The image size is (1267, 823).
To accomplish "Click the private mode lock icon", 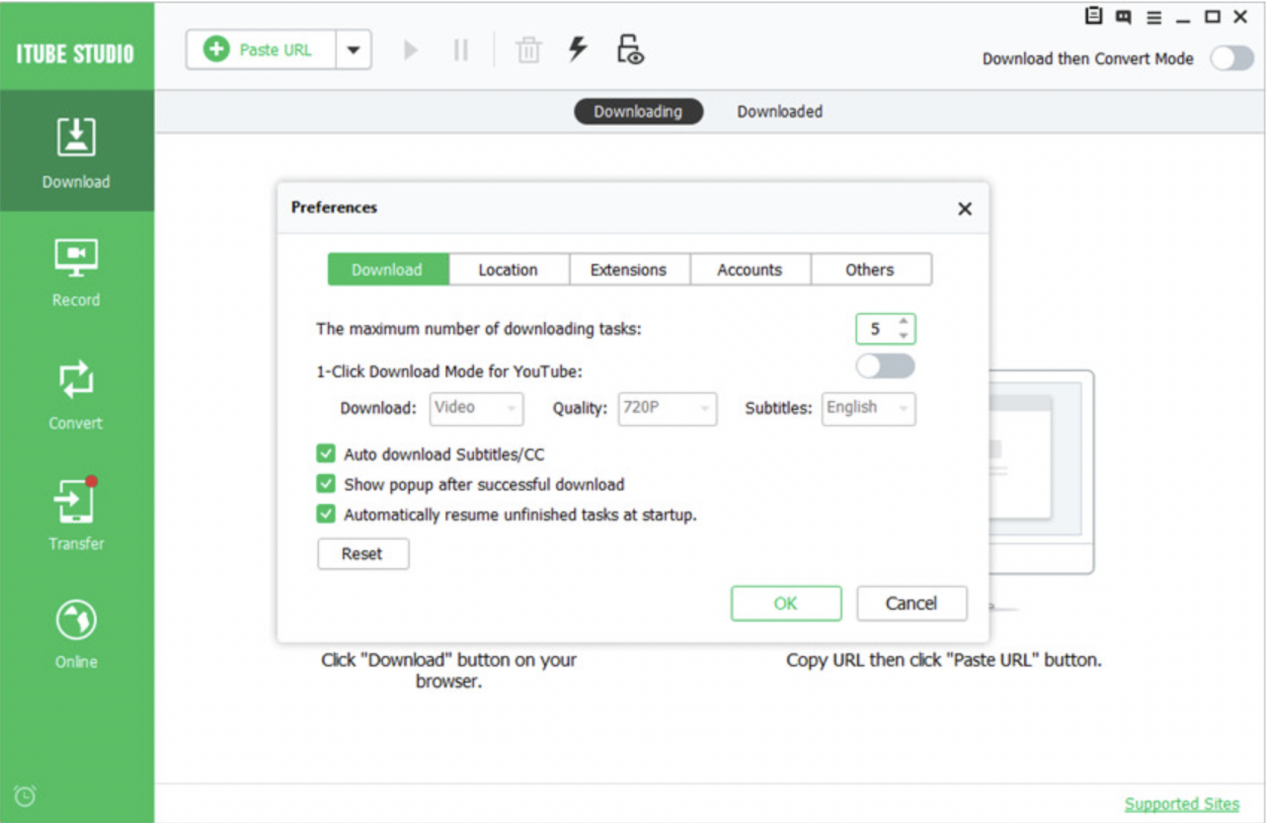I will tap(630, 50).
